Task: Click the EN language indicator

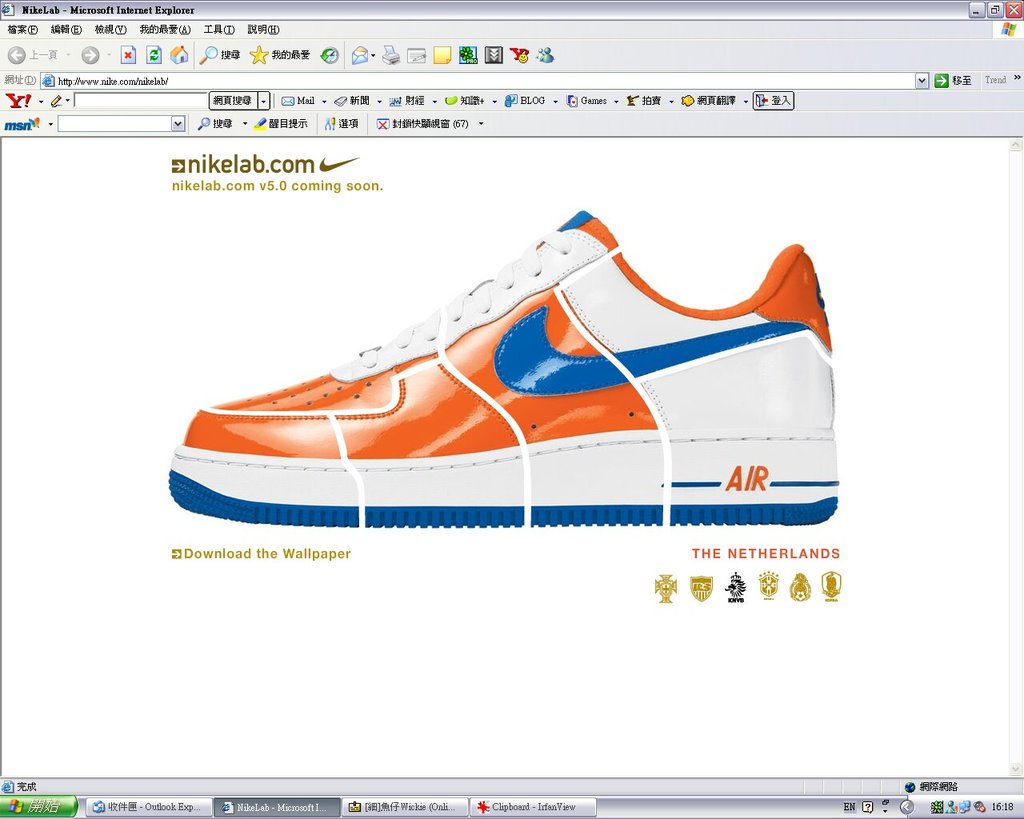Action: 849,807
